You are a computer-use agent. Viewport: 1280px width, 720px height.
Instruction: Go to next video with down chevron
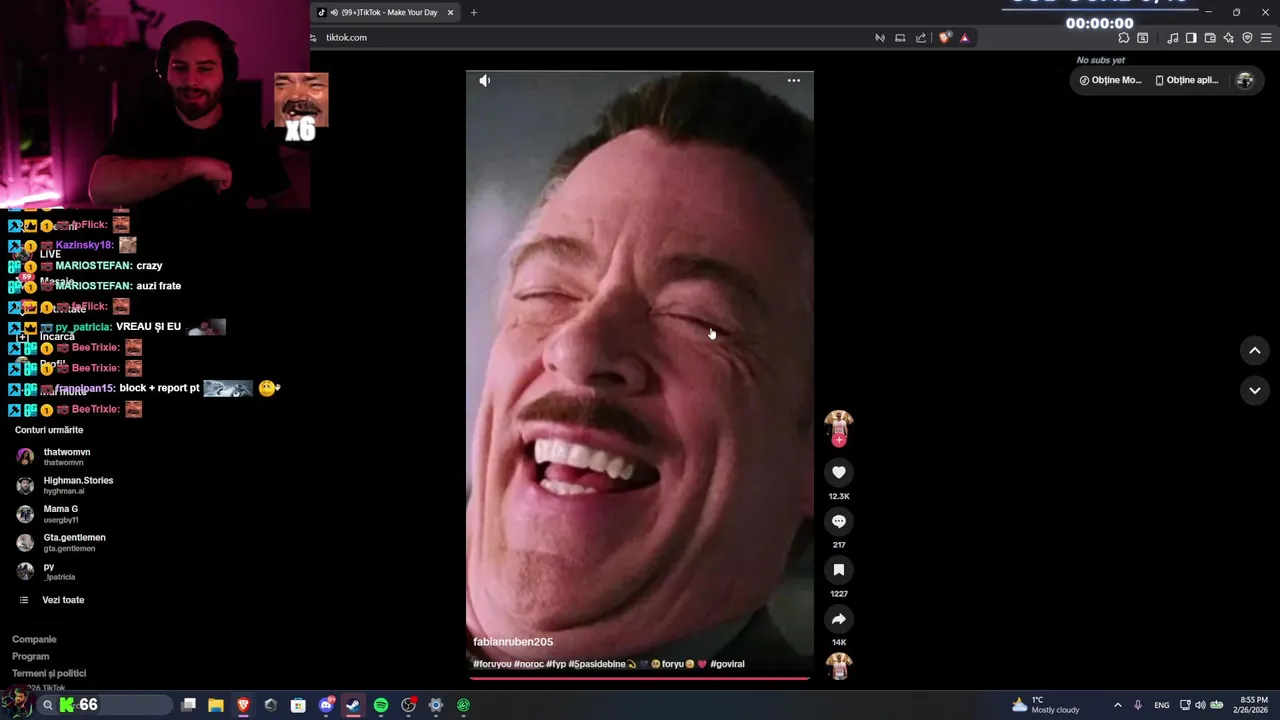click(1255, 390)
